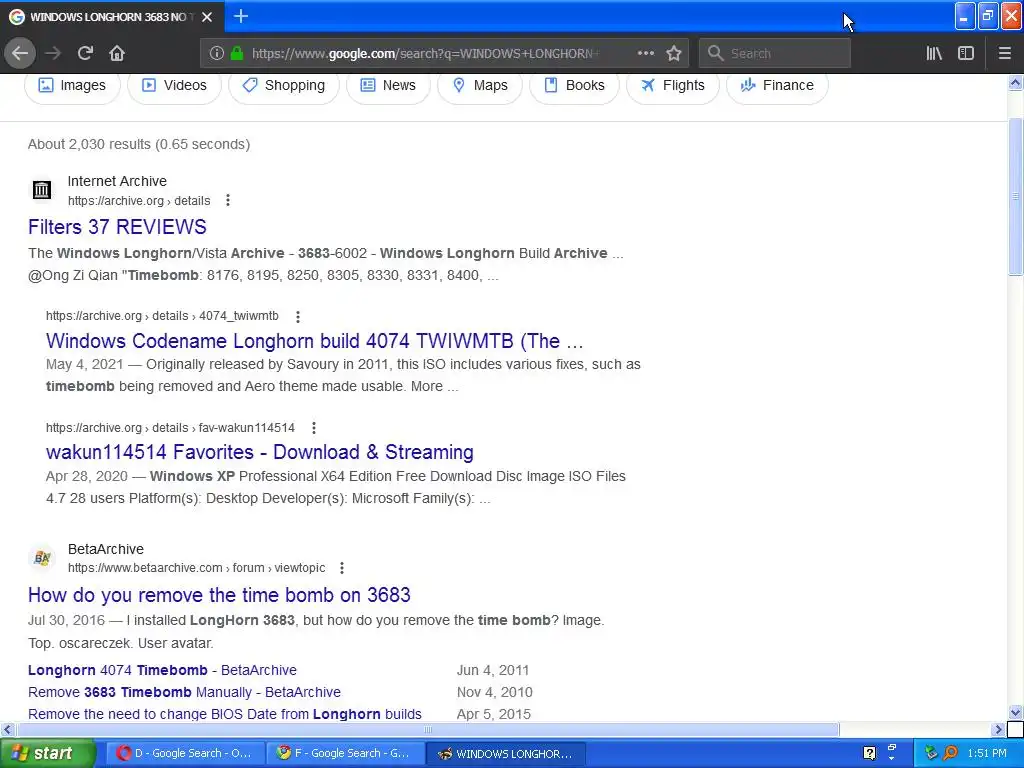
Task: Reload the page with refresh icon
Action: [x=85, y=53]
